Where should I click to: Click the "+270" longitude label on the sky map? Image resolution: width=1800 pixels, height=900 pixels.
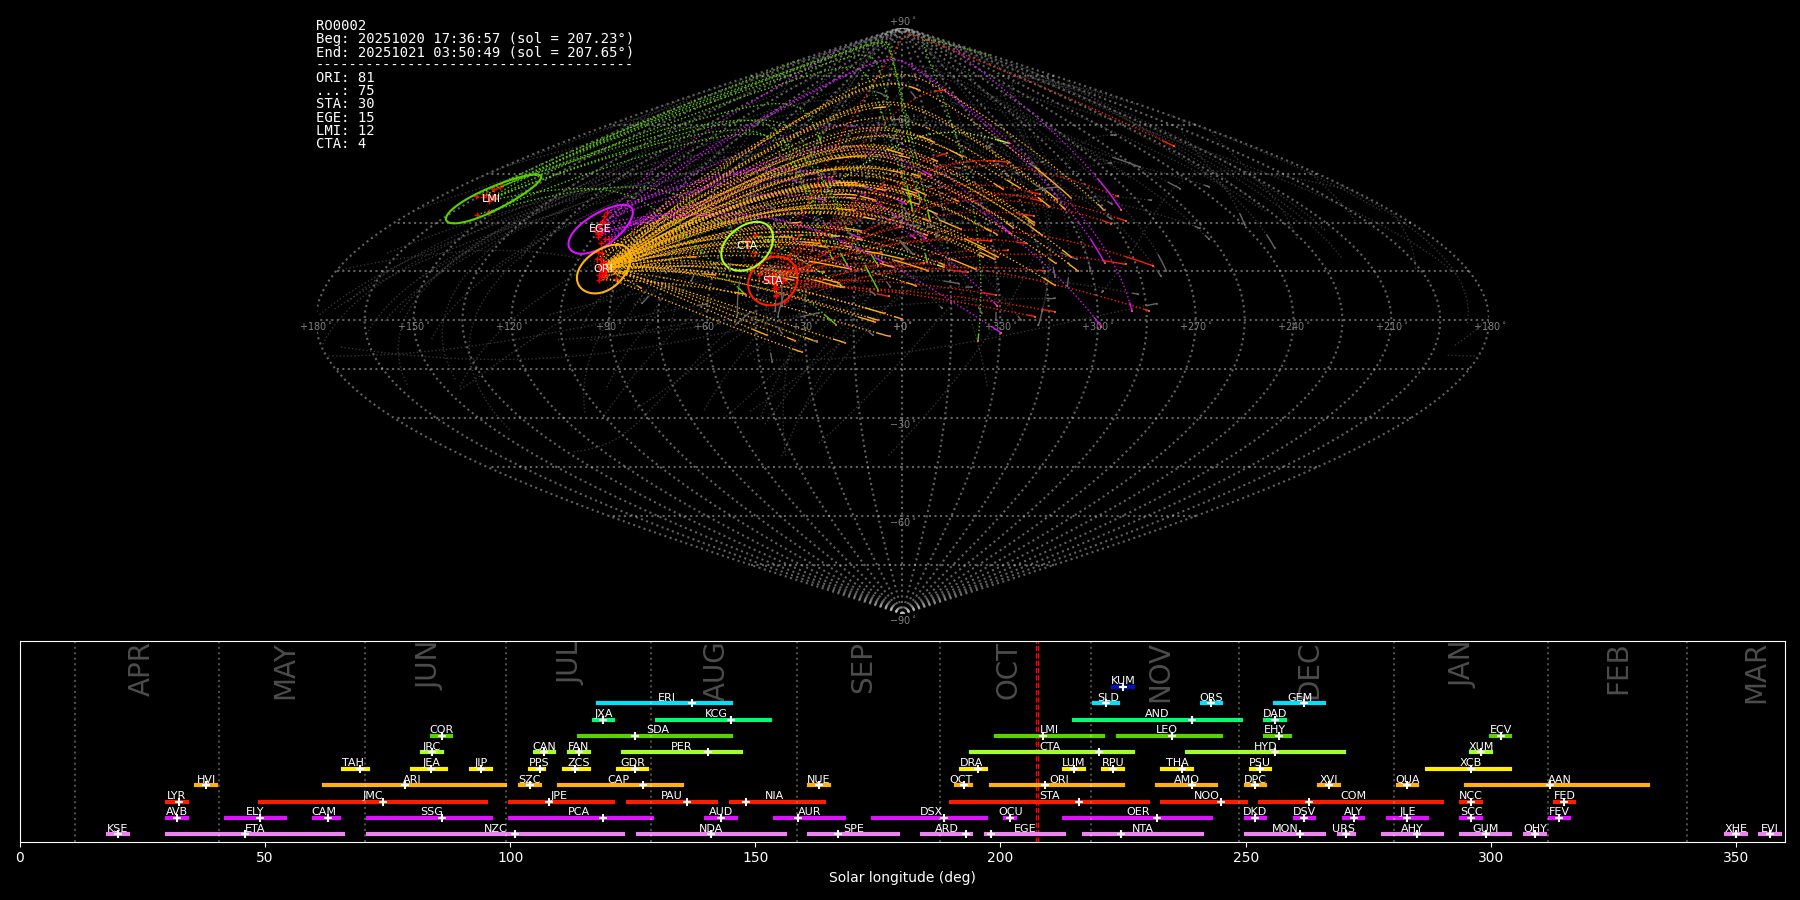pos(1193,327)
